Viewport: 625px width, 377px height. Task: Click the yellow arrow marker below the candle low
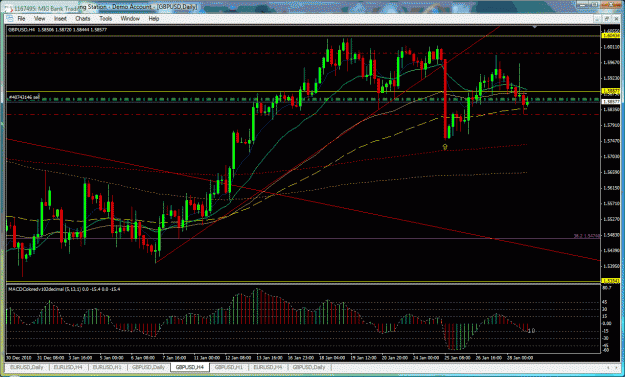(x=445, y=147)
